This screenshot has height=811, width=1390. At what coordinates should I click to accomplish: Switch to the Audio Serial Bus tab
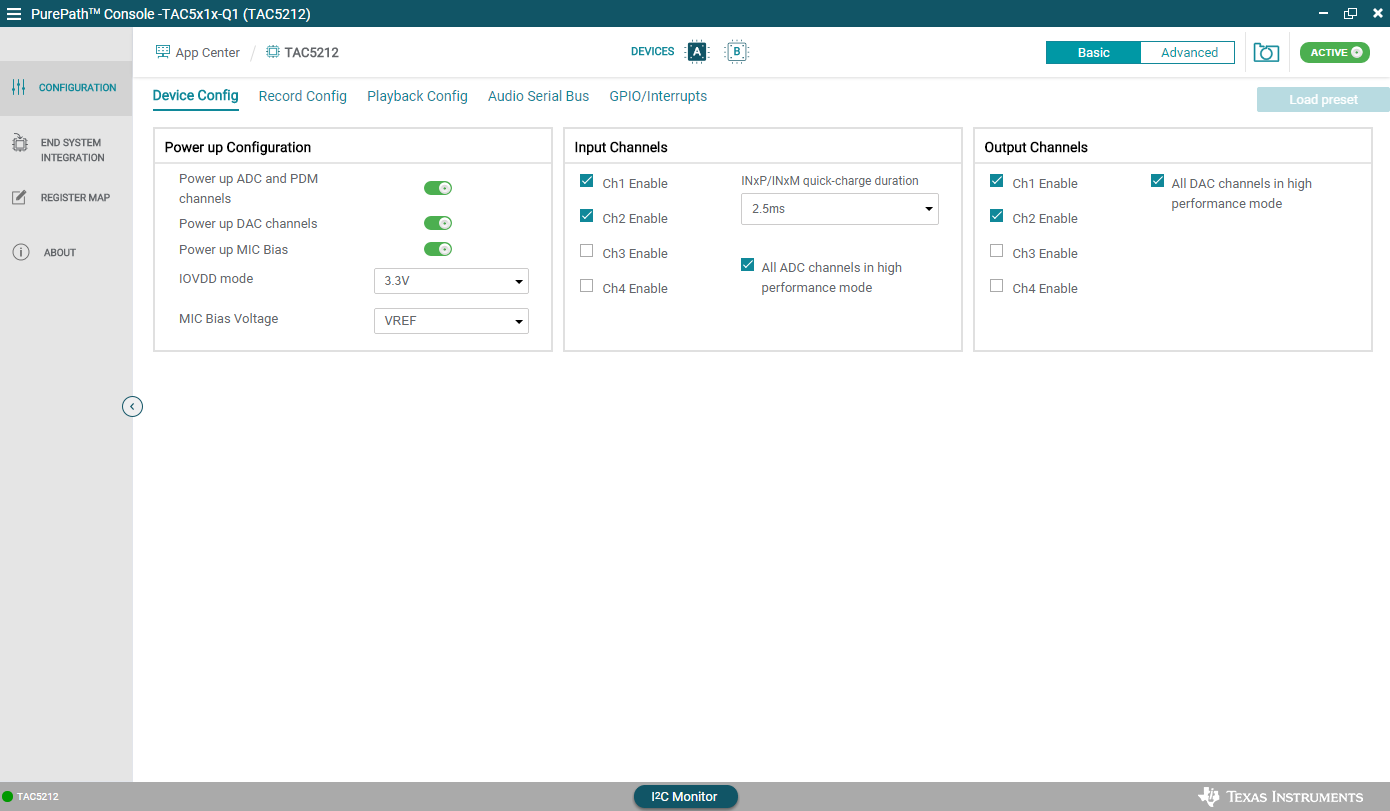(538, 96)
